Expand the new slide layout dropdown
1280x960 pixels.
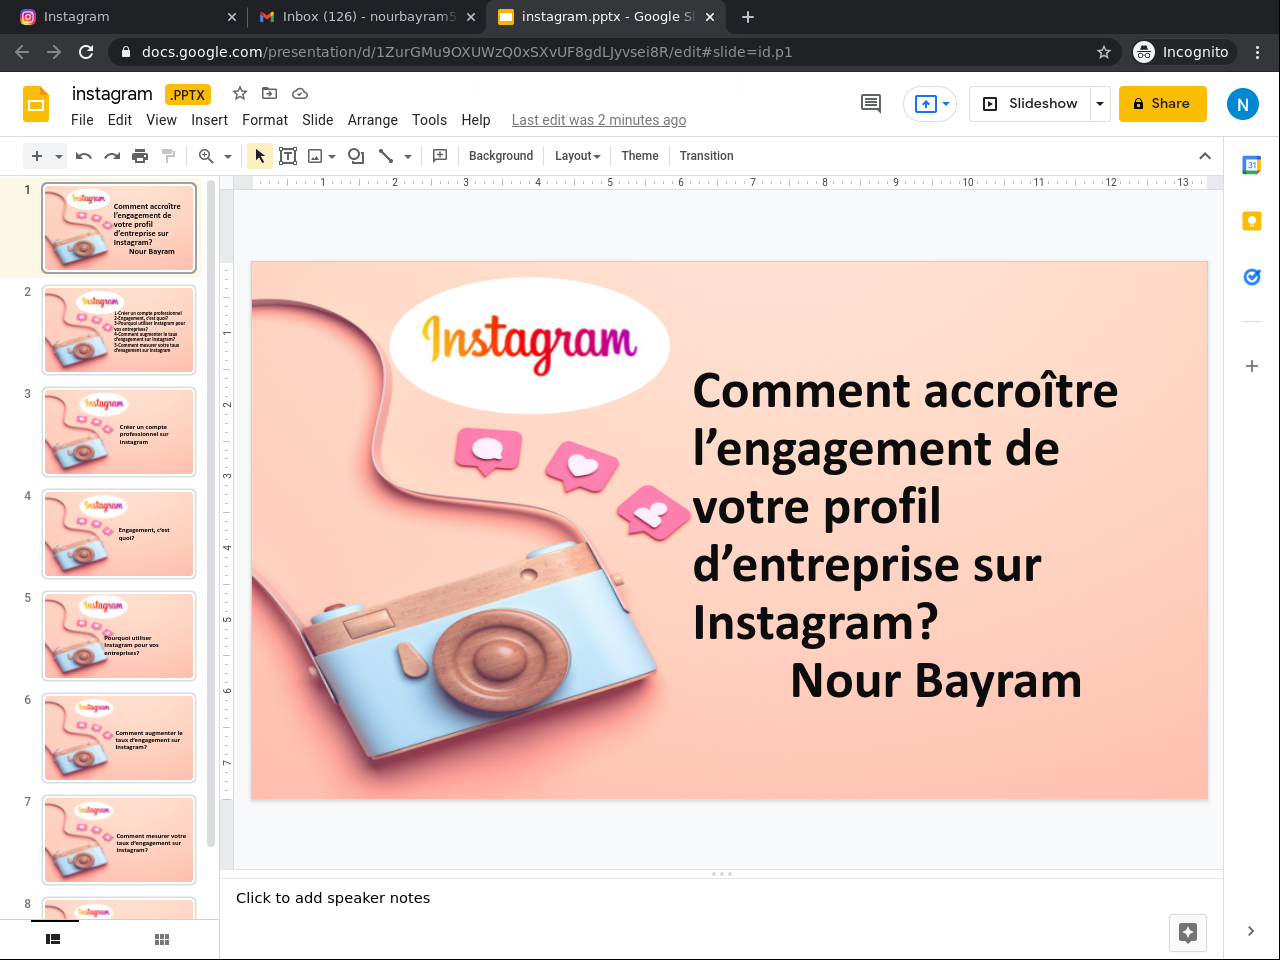click(x=59, y=156)
